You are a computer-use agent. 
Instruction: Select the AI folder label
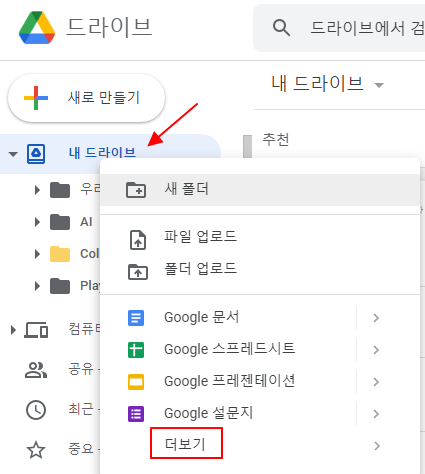tap(86, 222)
